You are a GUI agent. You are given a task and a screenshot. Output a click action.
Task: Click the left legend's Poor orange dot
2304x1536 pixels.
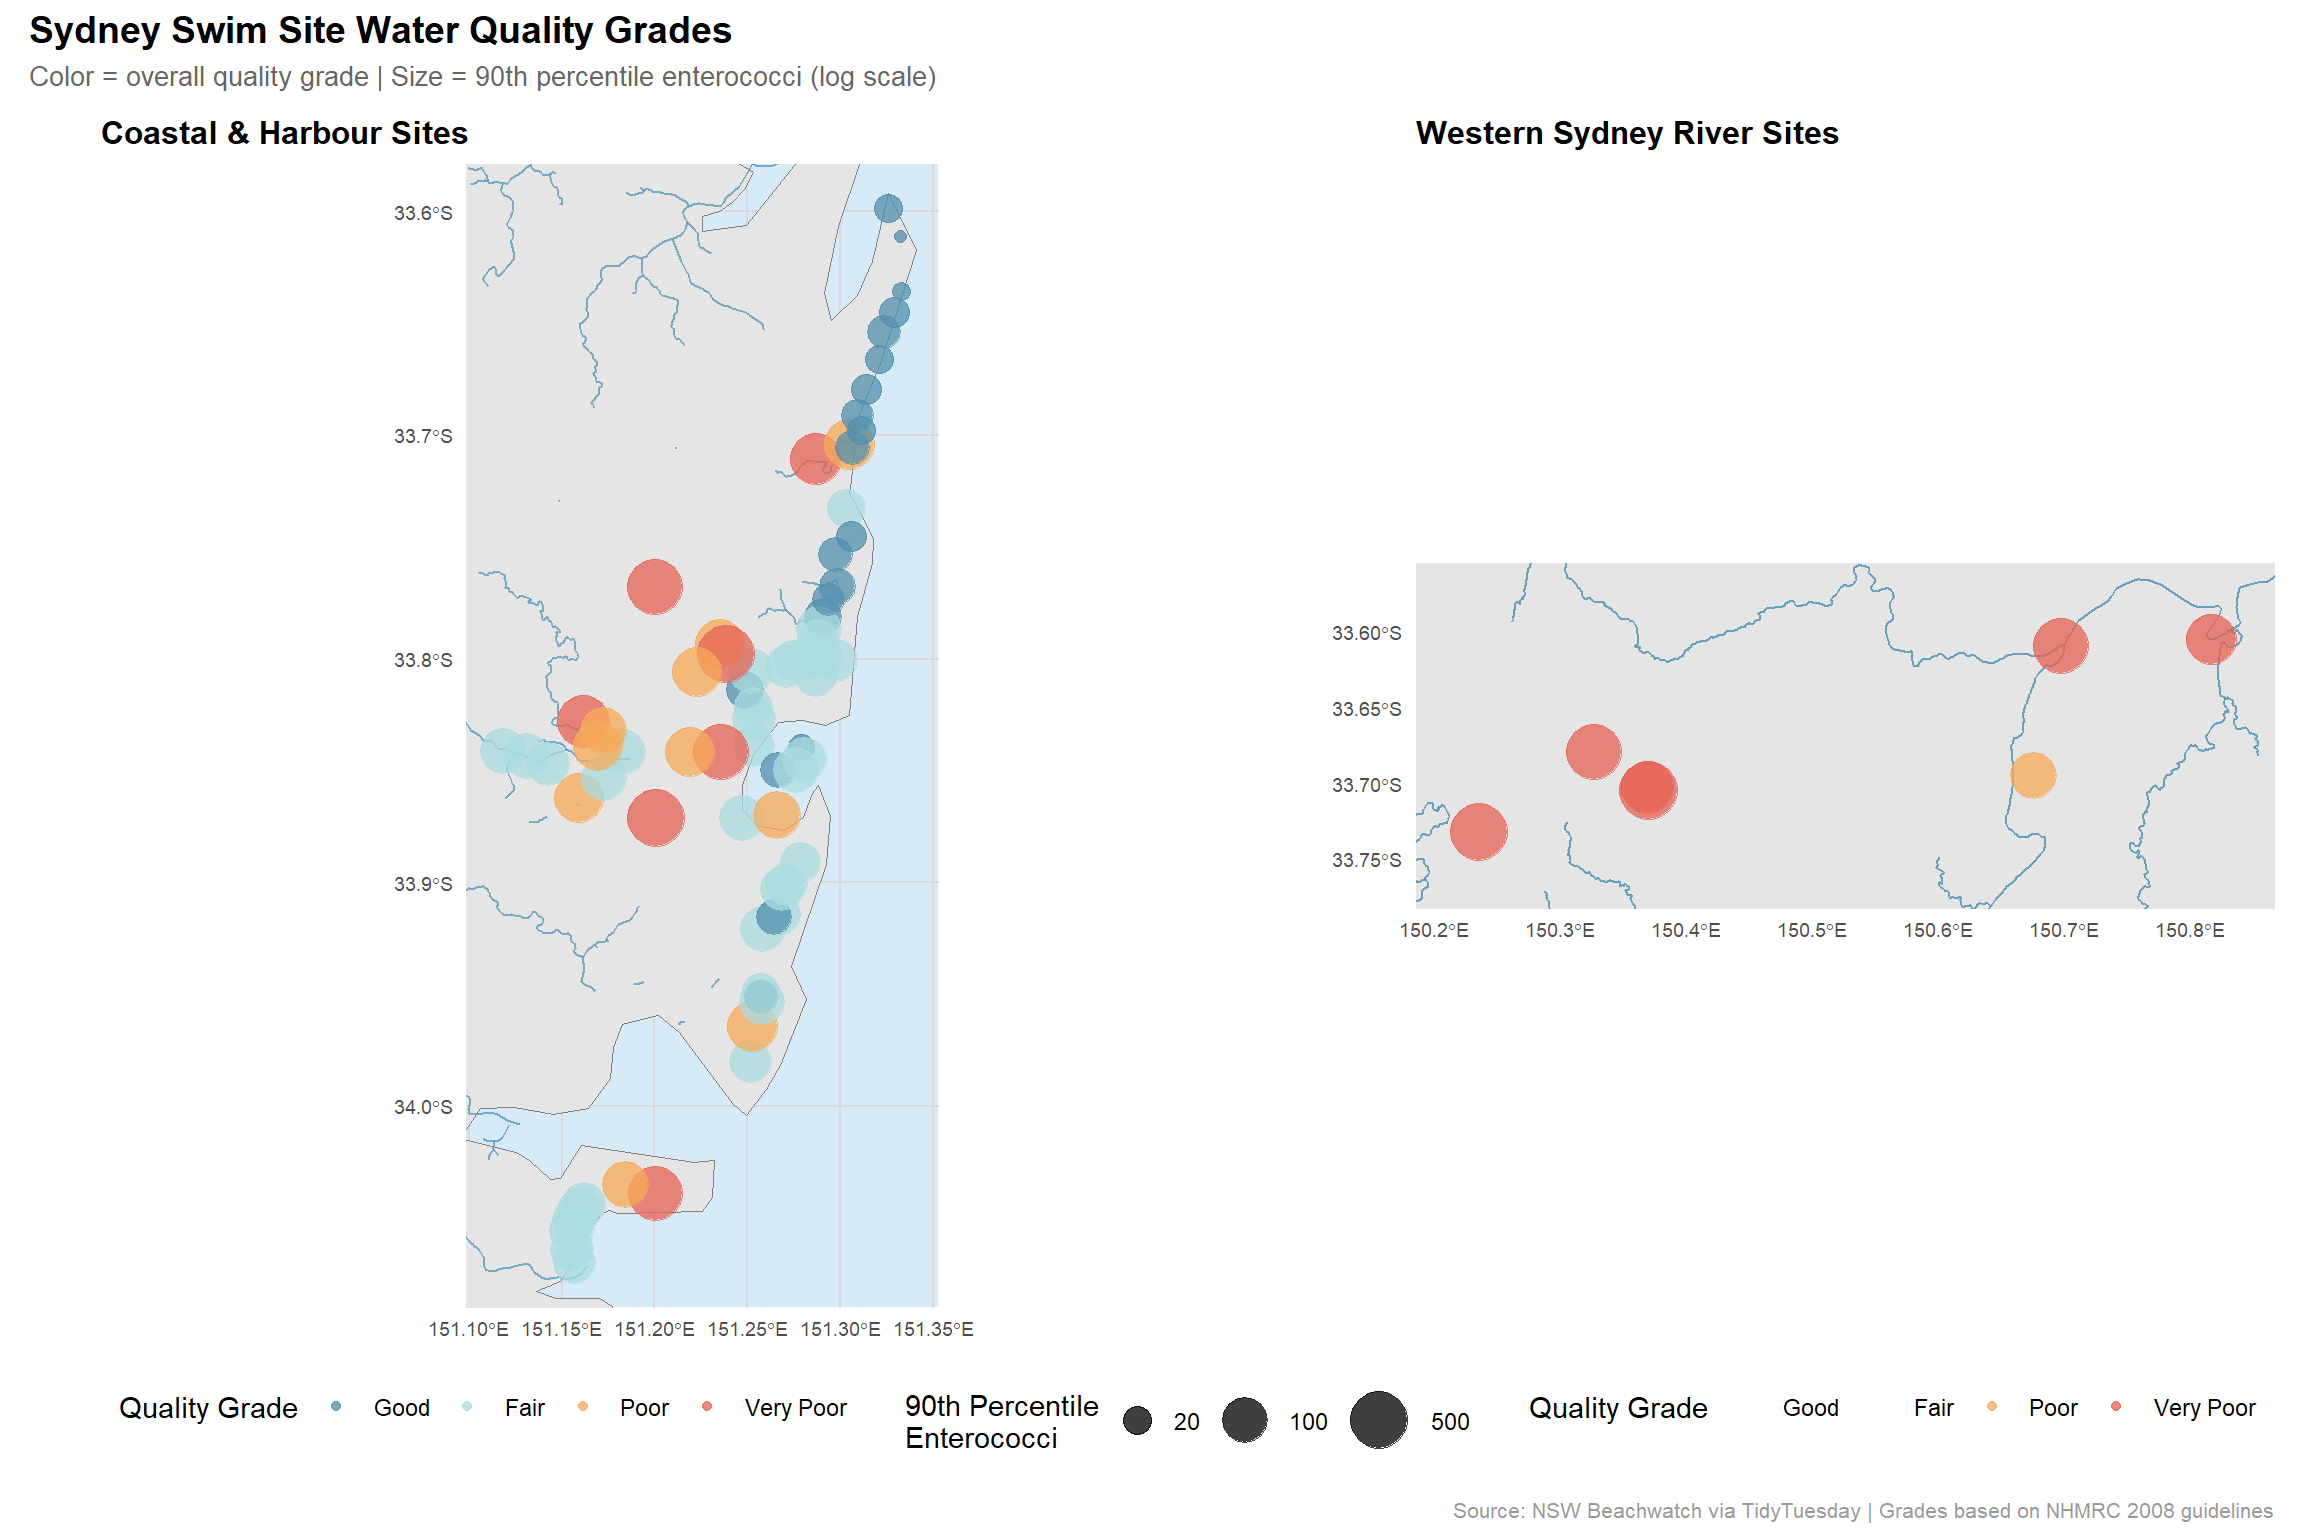pos(583,1406)
